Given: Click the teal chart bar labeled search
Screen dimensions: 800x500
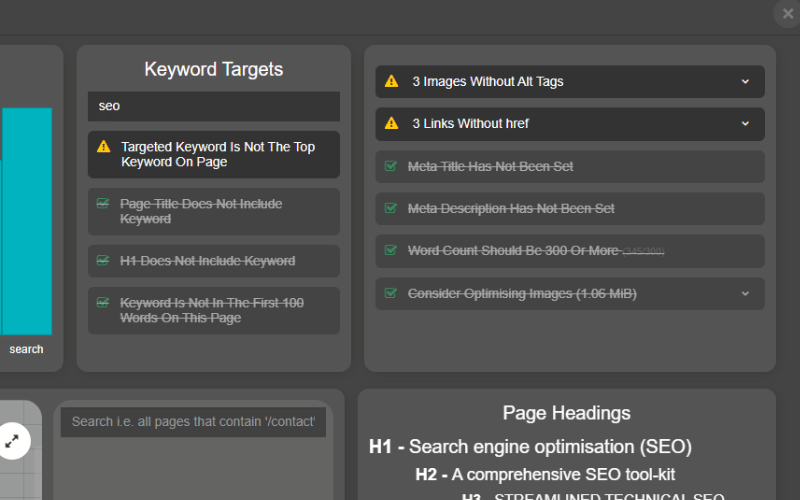Looking at the screenshot, I should pyautogui.click(x=26, y=221).
